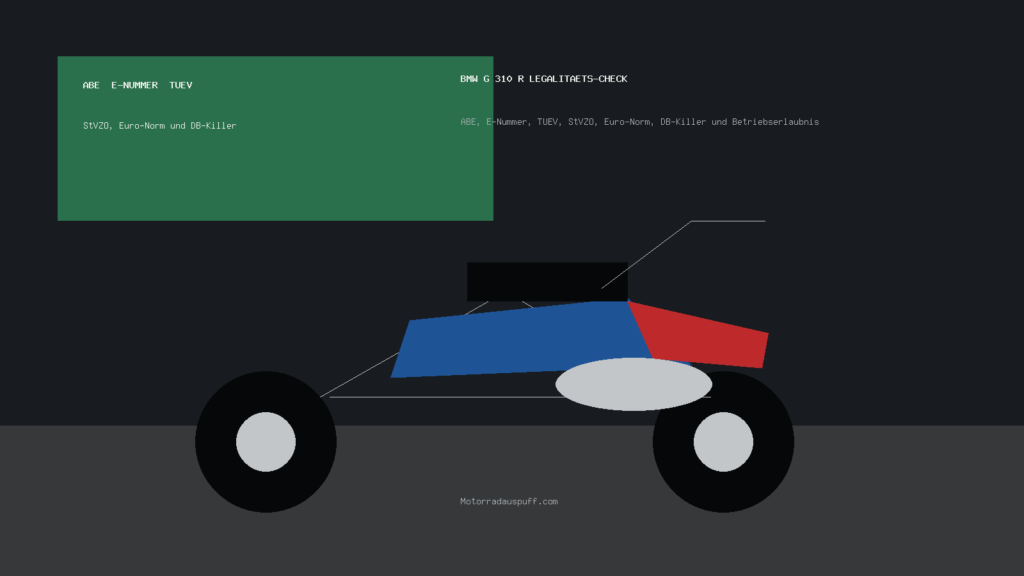Click 'StVZO, Euro-Norm und DB-Killer' text
Screen dimensions: 1024x576
point(159,125)
